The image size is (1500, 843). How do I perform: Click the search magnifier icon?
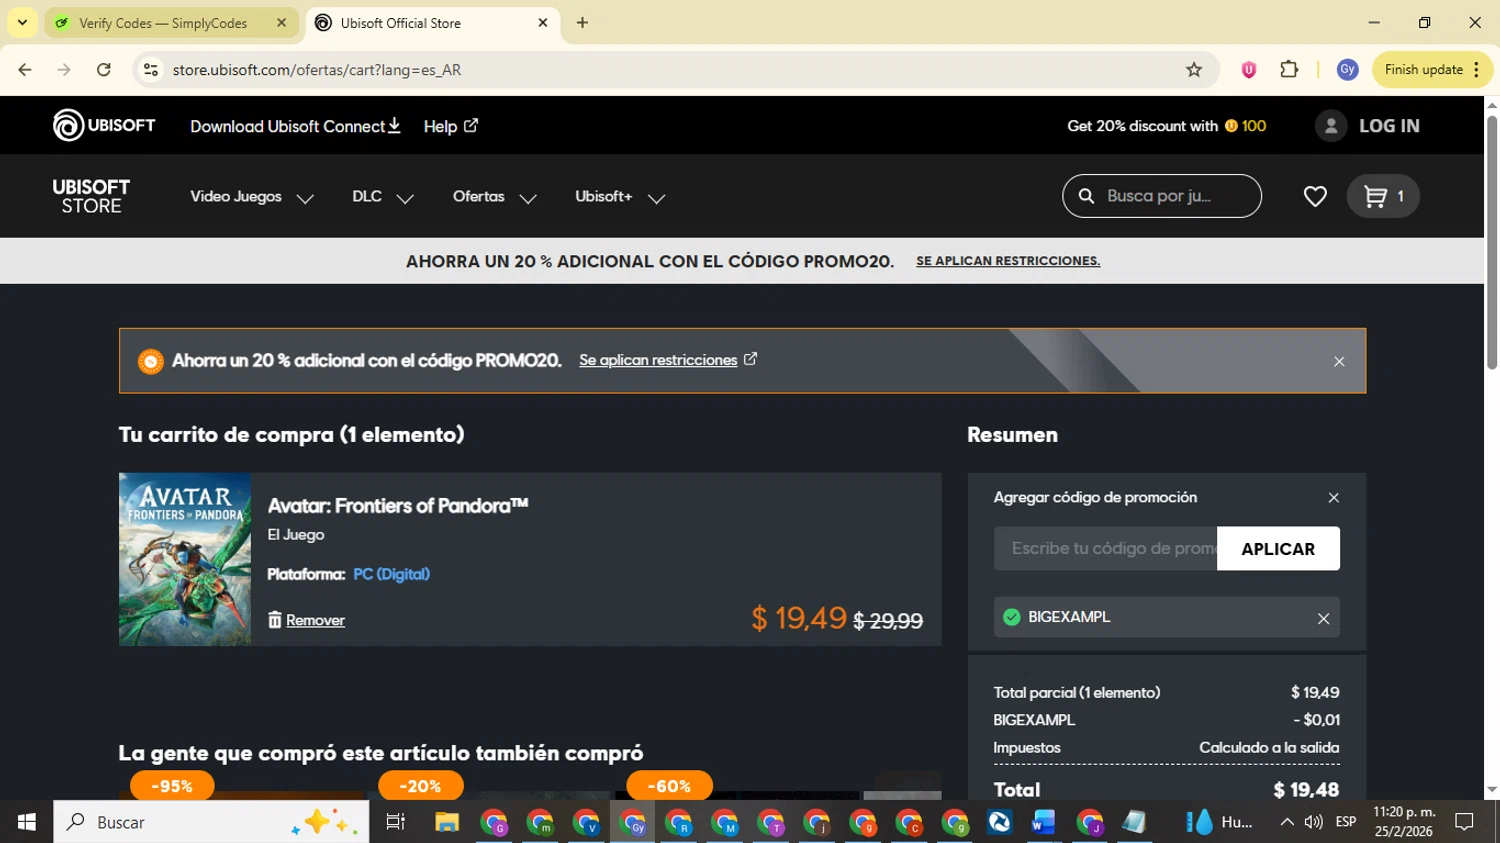pyautogui.click(x=1086, y=196)
